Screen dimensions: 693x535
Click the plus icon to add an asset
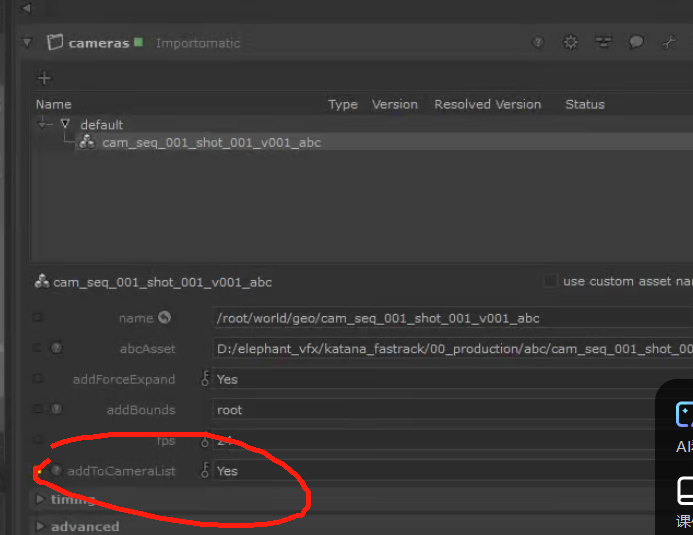pyautogui.click(x=43, y=78)
